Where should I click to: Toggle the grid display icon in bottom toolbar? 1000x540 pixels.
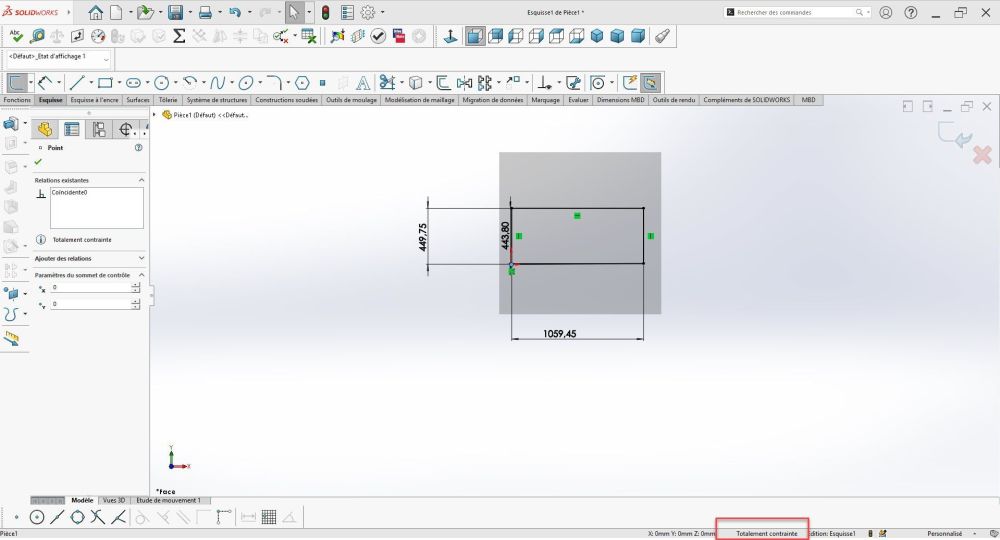pyautogui.click(x=268, y=517)
